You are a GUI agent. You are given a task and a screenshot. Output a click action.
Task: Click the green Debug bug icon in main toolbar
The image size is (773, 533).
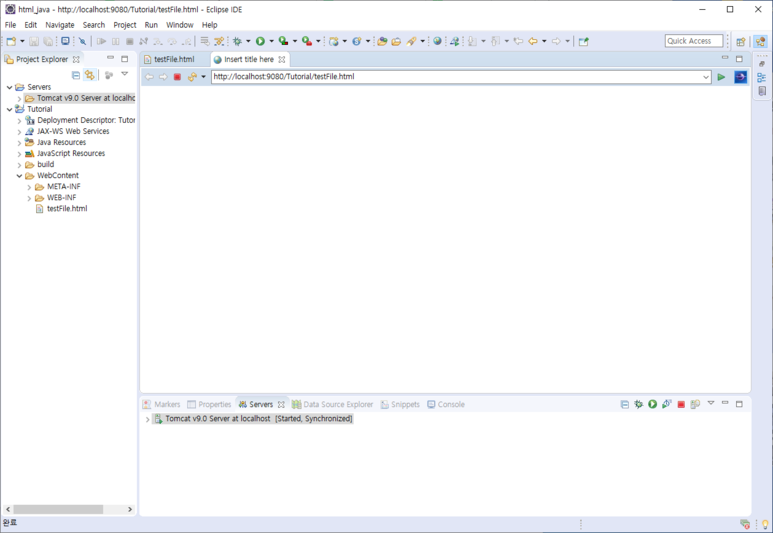pos(238,41)
